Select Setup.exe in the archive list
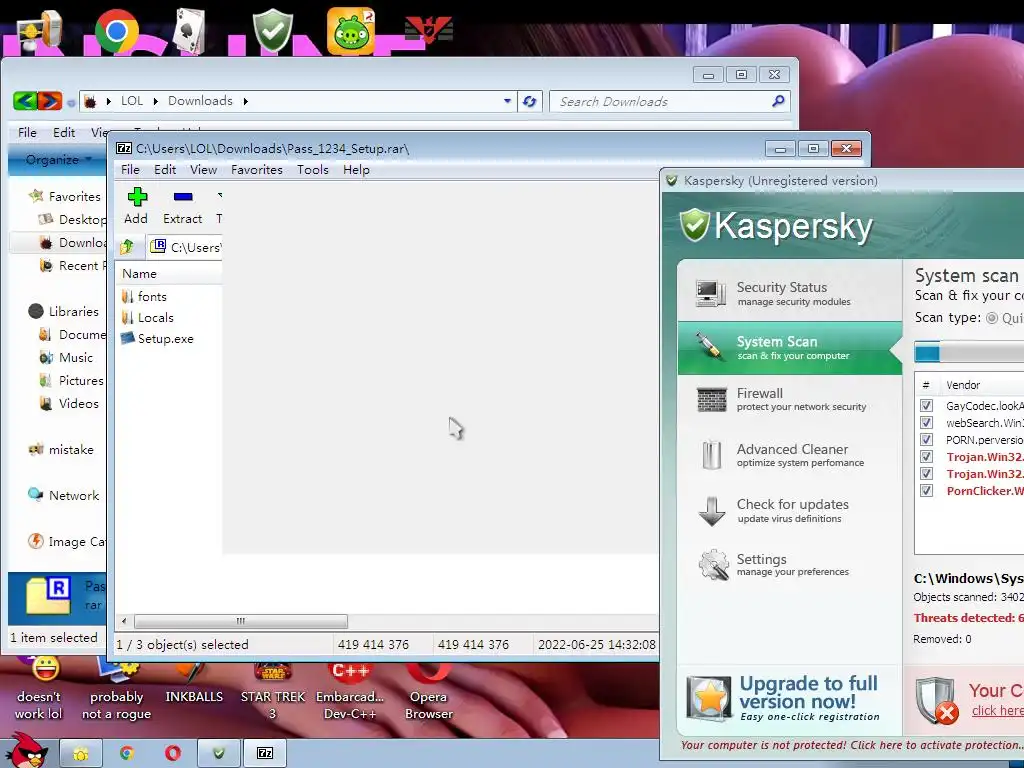Viewport: 1024px width, 768px height. pyautogui.click(x=157, y=338)
